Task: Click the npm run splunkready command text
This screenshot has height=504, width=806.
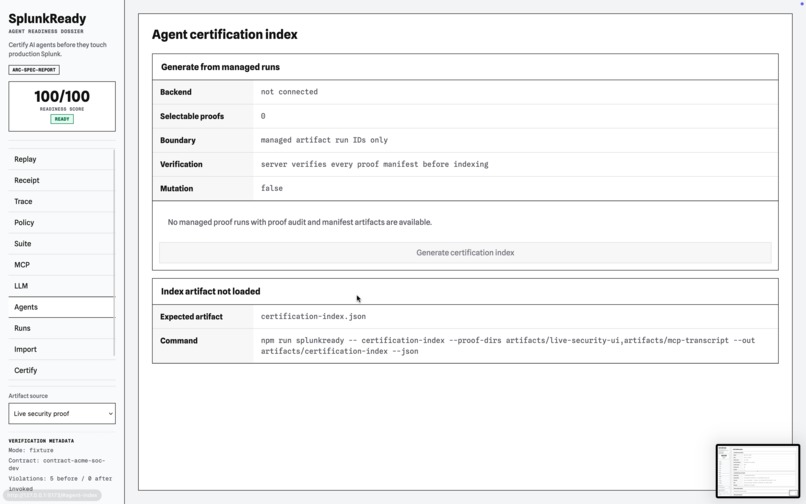Action: (x=508, y=346)
